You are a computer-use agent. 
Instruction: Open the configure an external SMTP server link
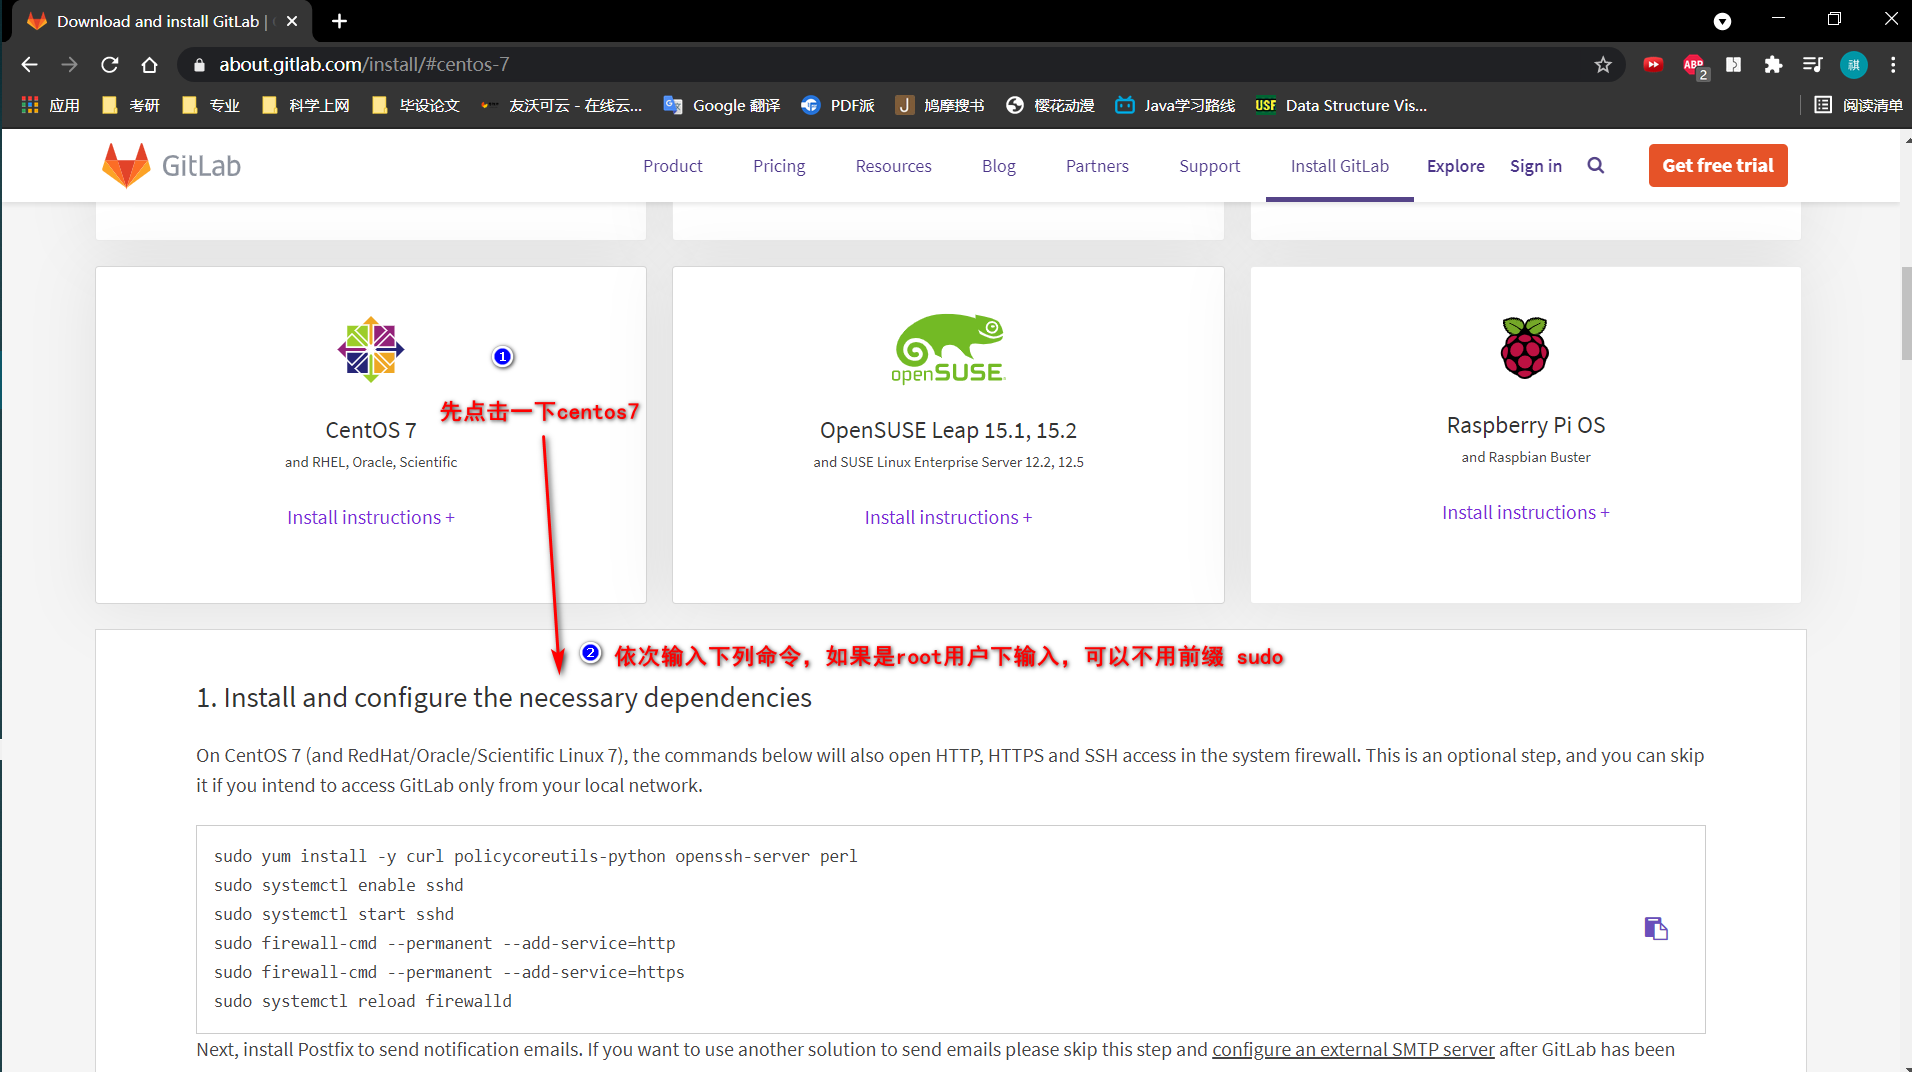(x=1352, y=1049)
